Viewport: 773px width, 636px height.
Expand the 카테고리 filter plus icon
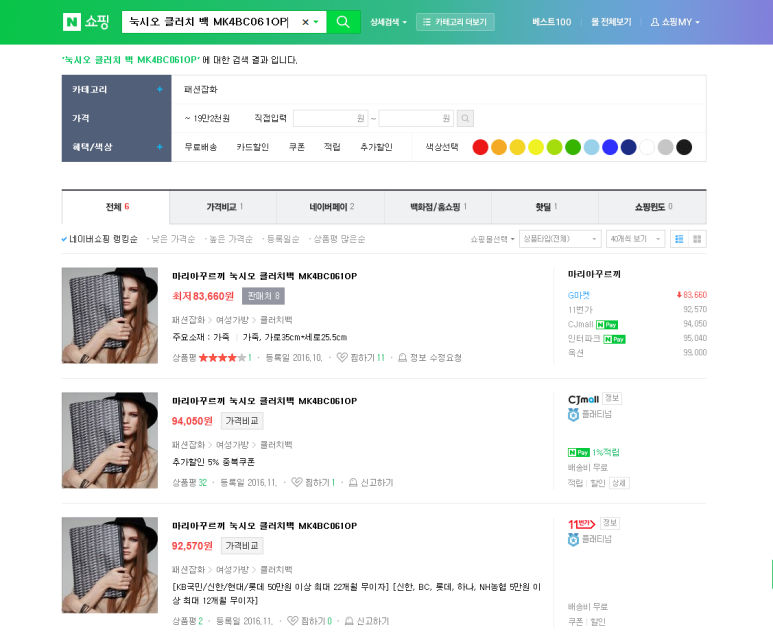tap(160, 89)
